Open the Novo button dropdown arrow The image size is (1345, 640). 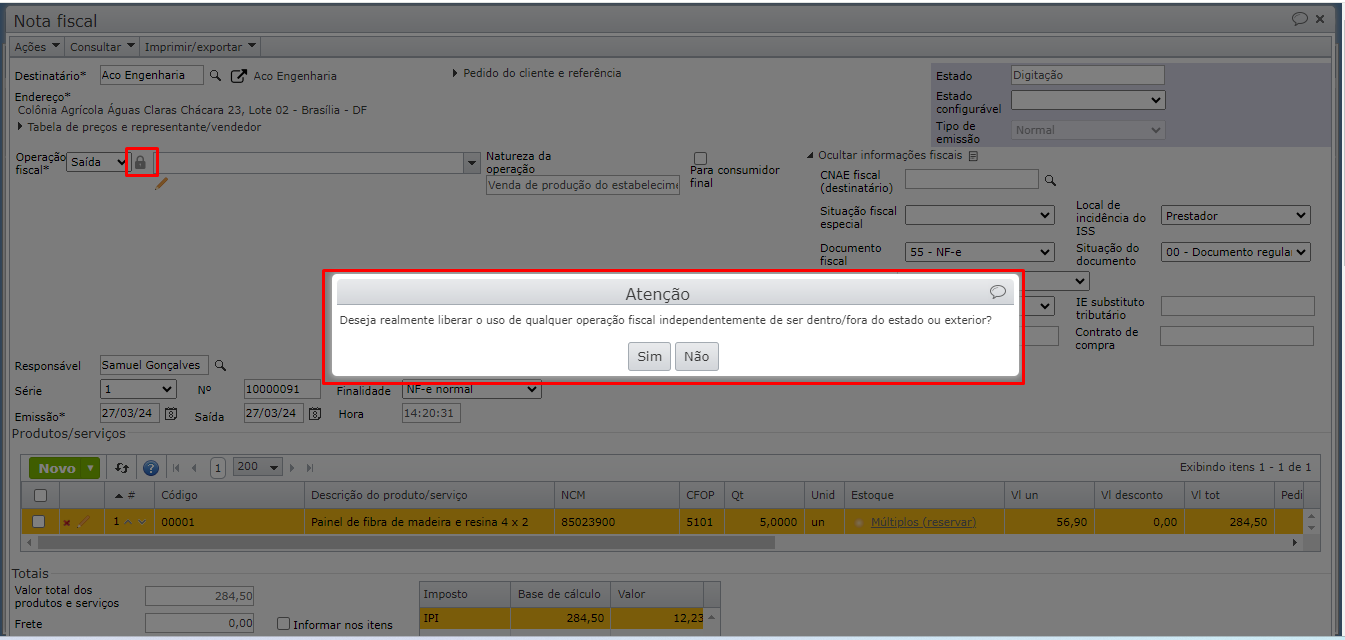click(x=91, y=468)
